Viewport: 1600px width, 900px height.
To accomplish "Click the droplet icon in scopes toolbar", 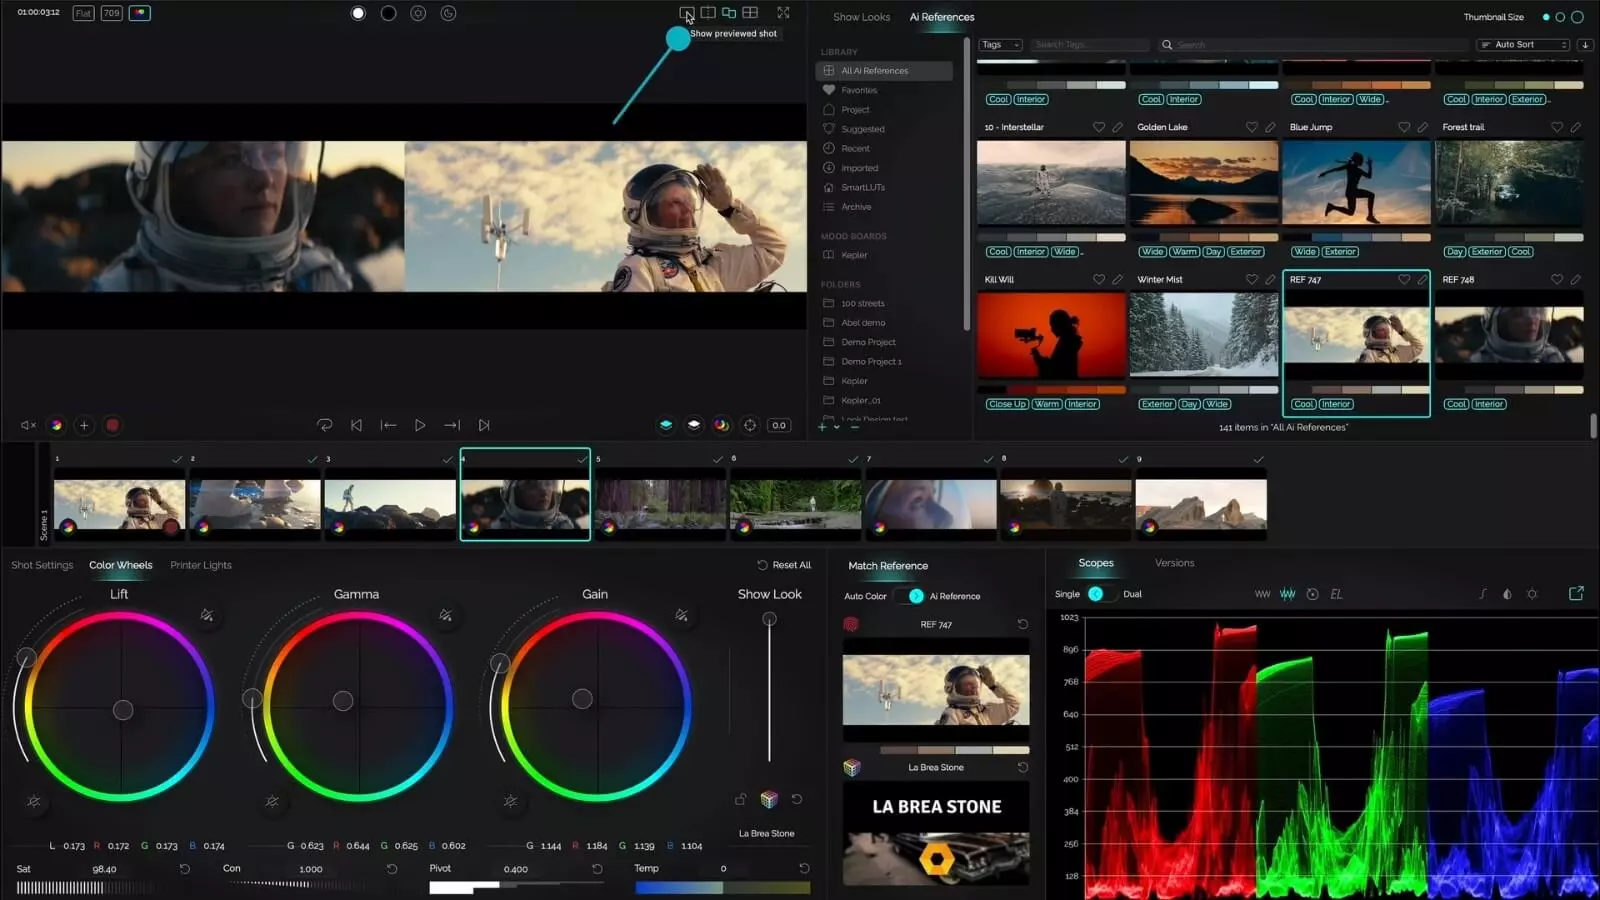I will point(1507,594).
